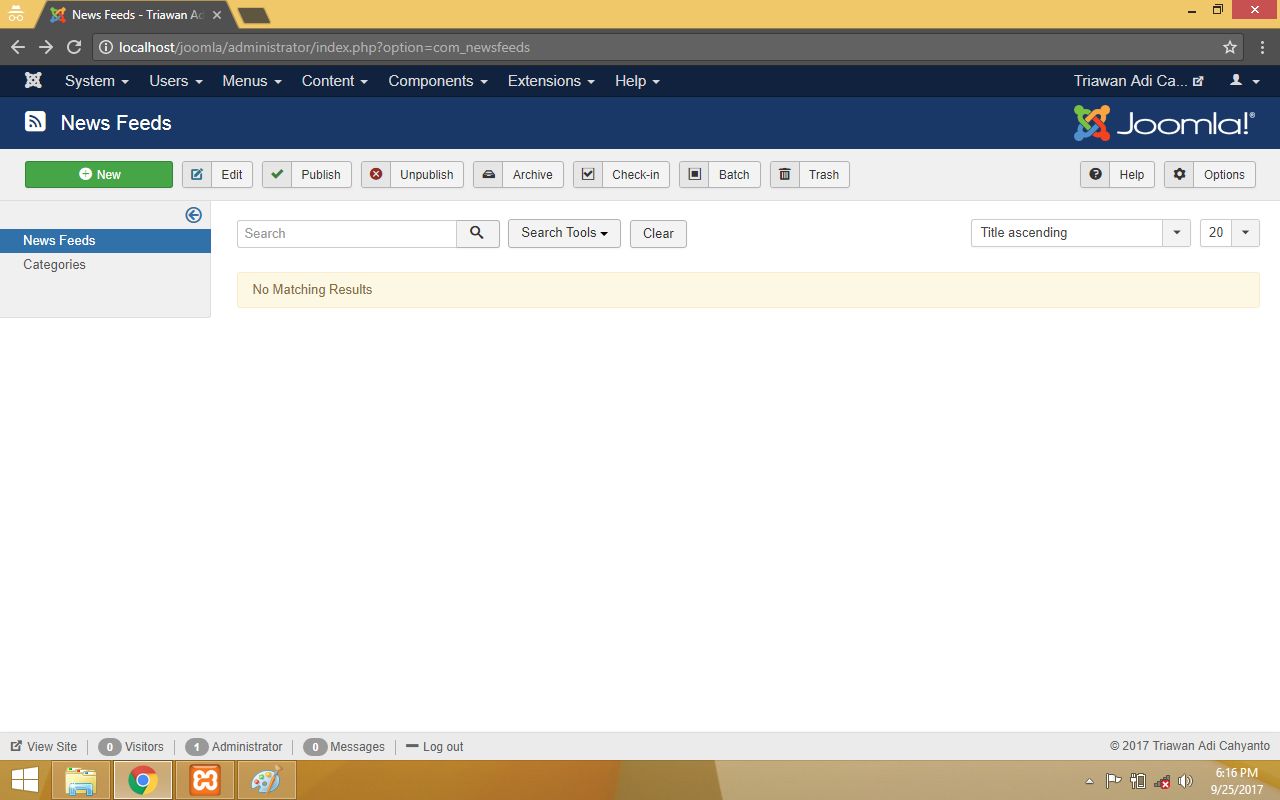Open the Title ascending sort dropdown
1280x800 pixels.
pyautogui.click(x=1080, y=233)
